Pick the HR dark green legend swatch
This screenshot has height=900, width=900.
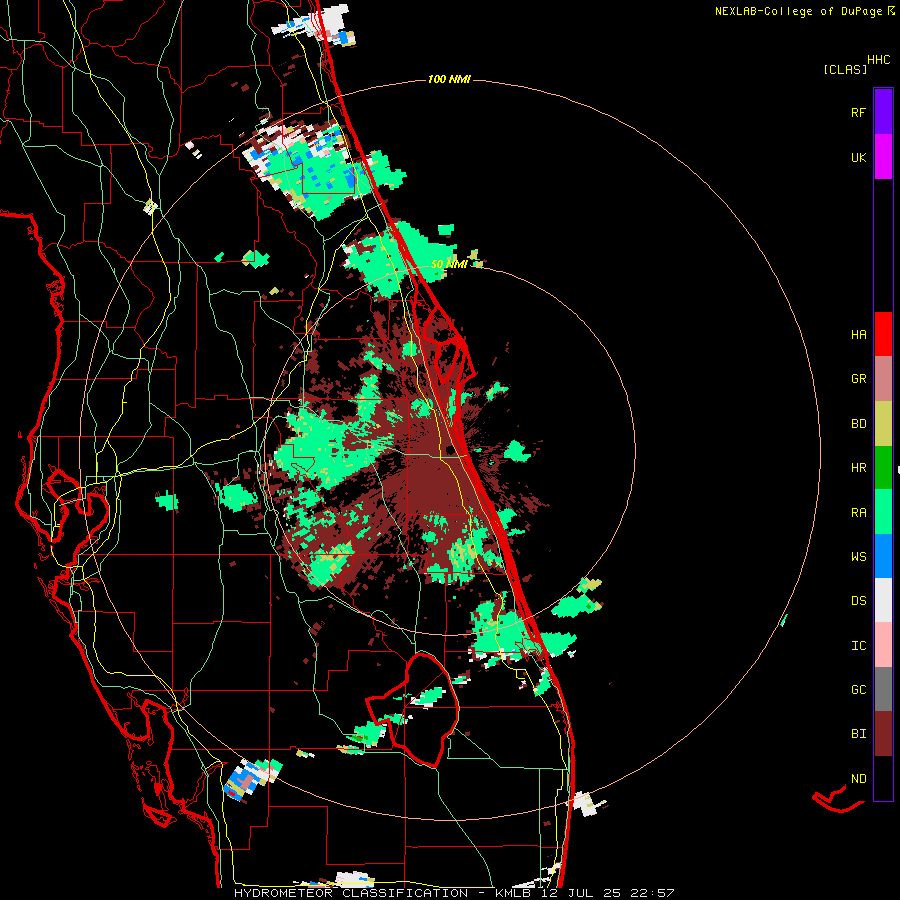point(883,468)
